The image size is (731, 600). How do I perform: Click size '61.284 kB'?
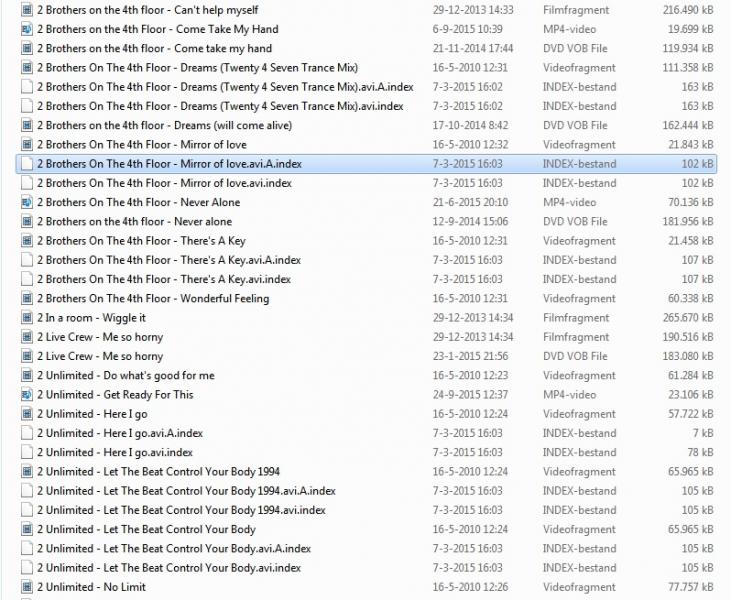690,375
